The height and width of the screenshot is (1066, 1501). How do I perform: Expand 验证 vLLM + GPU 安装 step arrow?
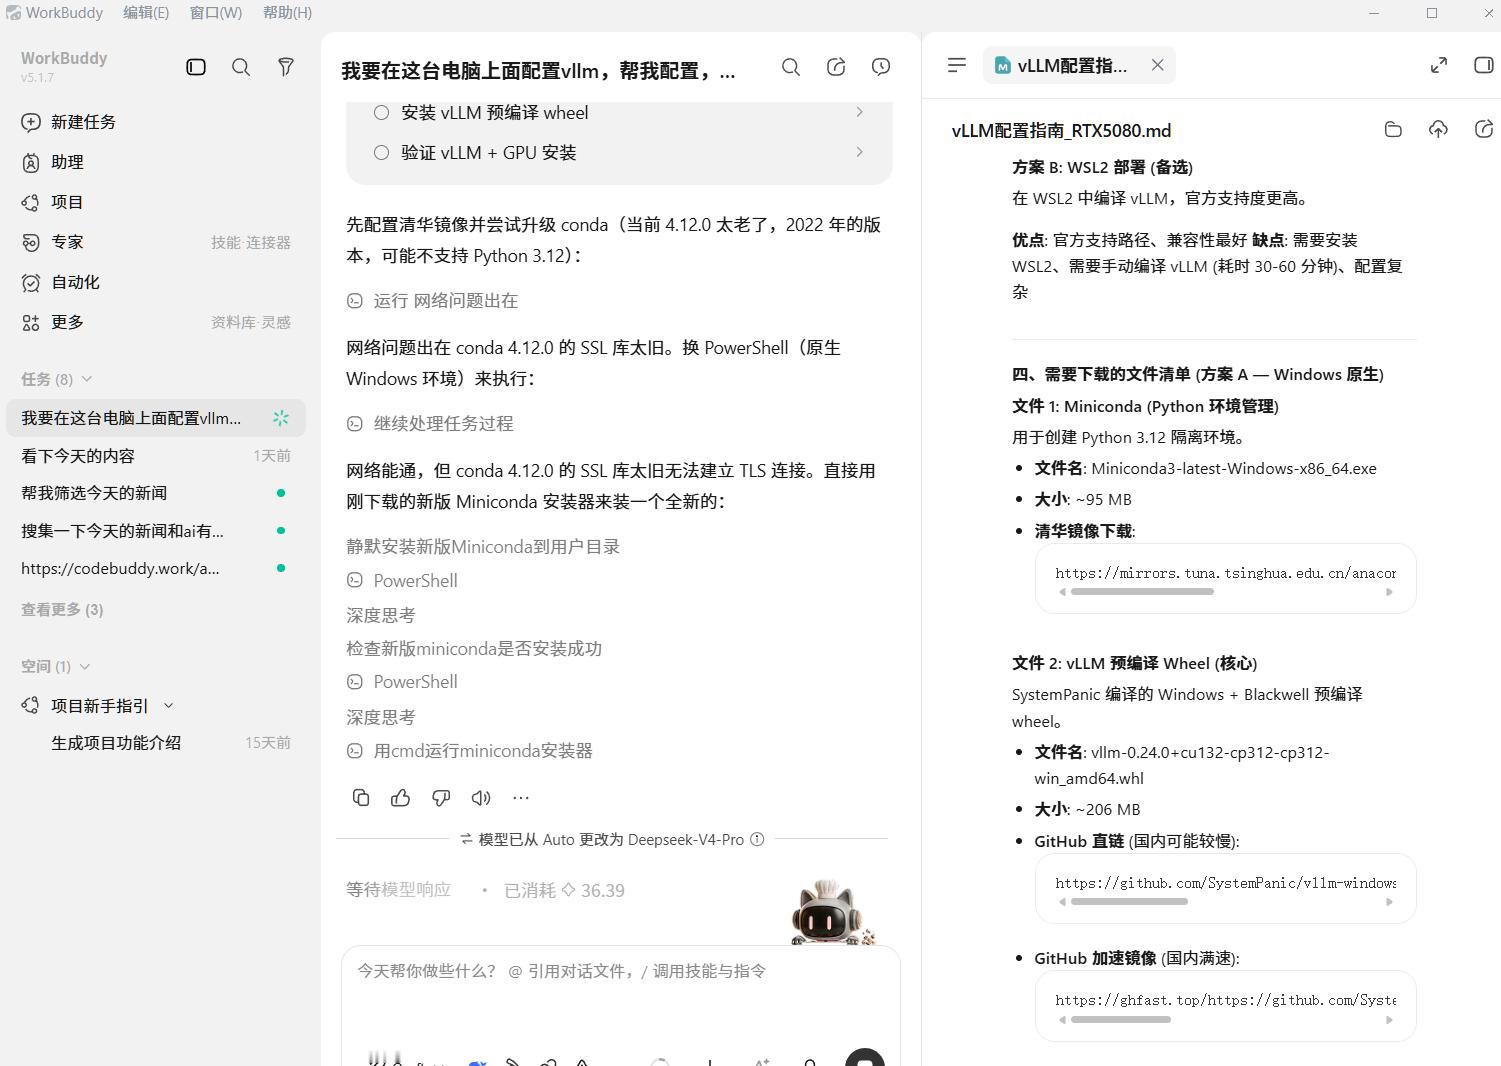point(860,152)
